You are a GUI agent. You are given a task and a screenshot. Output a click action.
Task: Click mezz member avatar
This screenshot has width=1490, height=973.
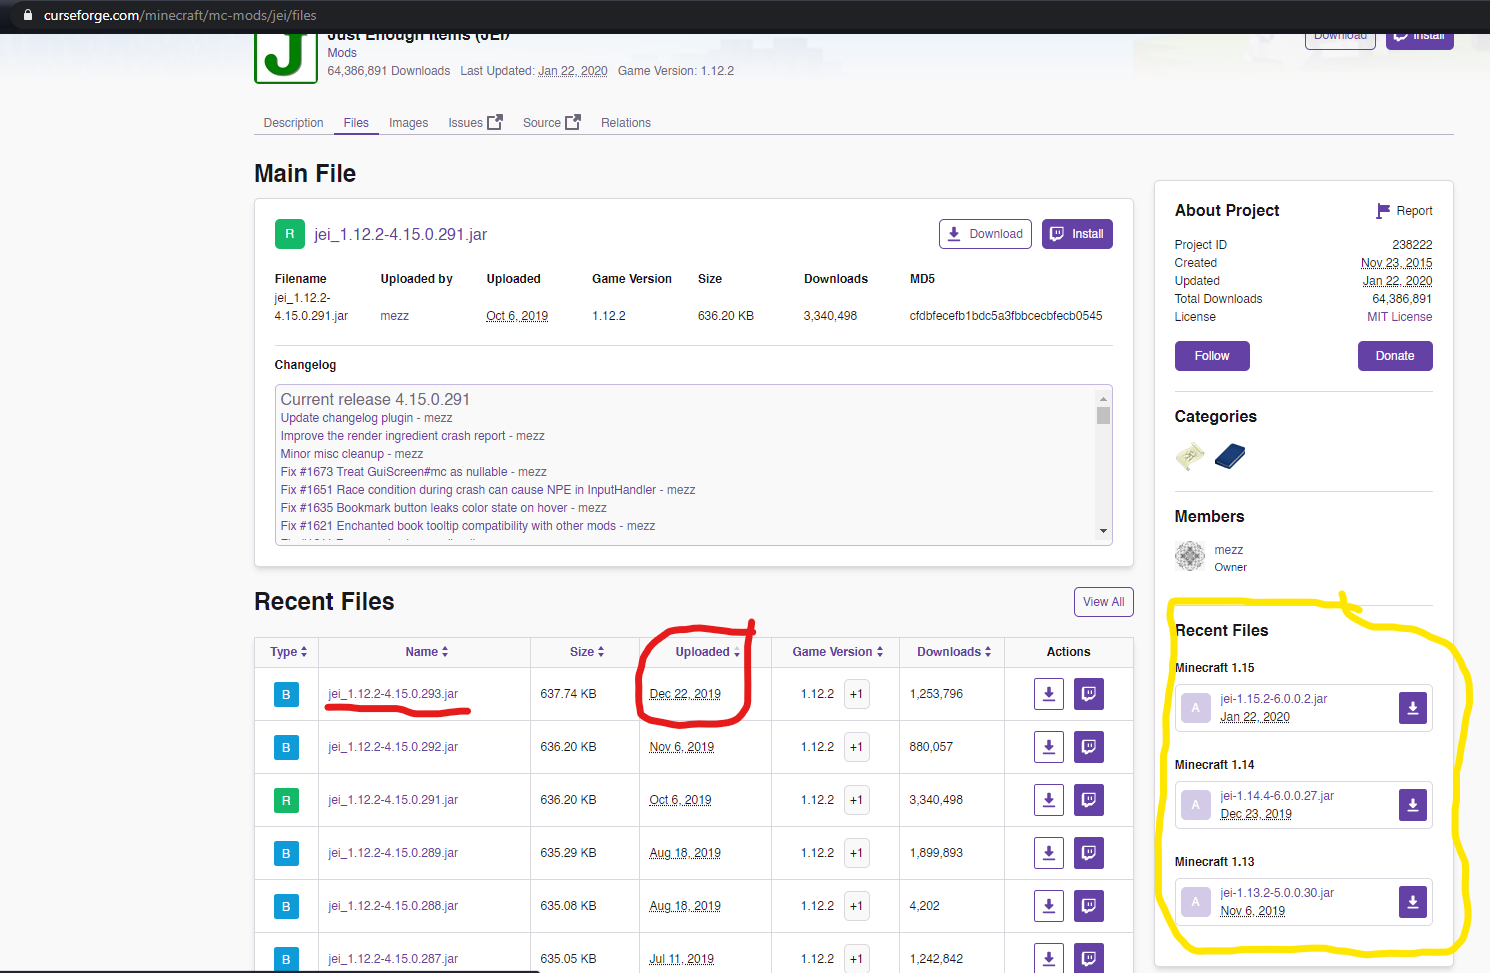click(1190, 556)
